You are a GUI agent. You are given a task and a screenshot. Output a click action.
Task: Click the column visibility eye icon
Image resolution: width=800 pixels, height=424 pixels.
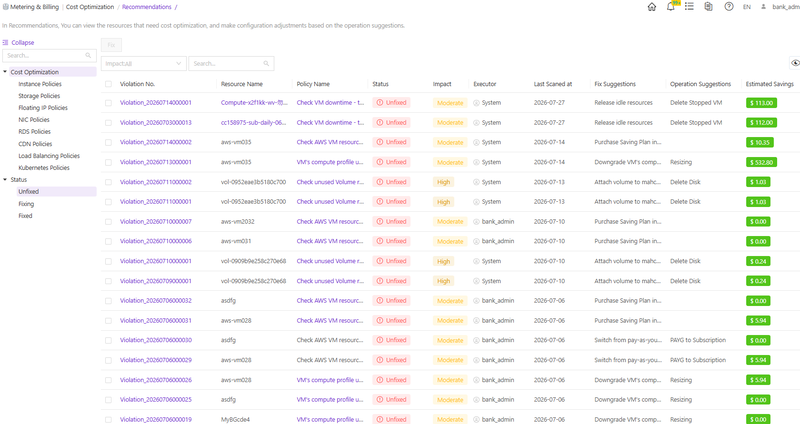795,63
